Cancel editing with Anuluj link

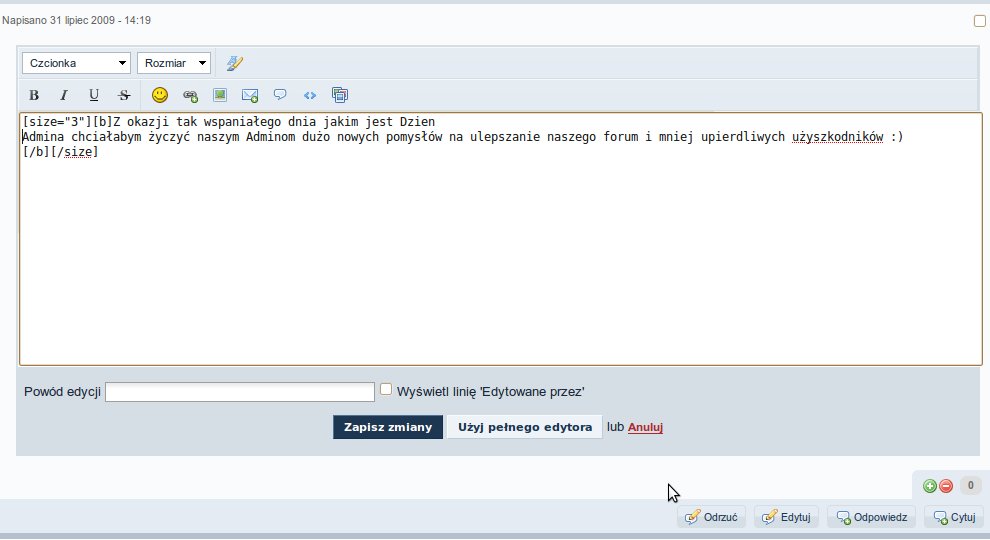point(645,427)
